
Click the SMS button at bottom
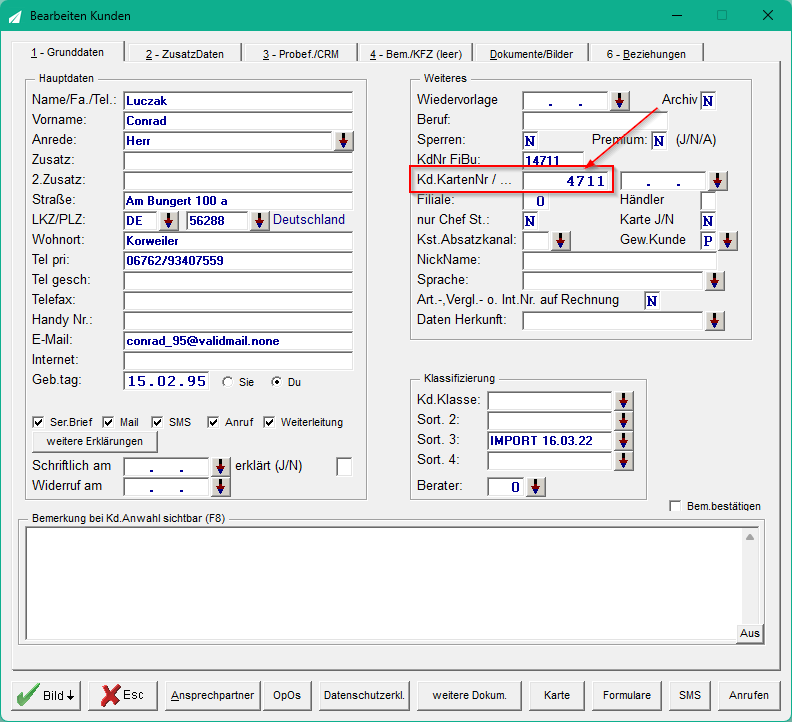(x=689, y=696)
